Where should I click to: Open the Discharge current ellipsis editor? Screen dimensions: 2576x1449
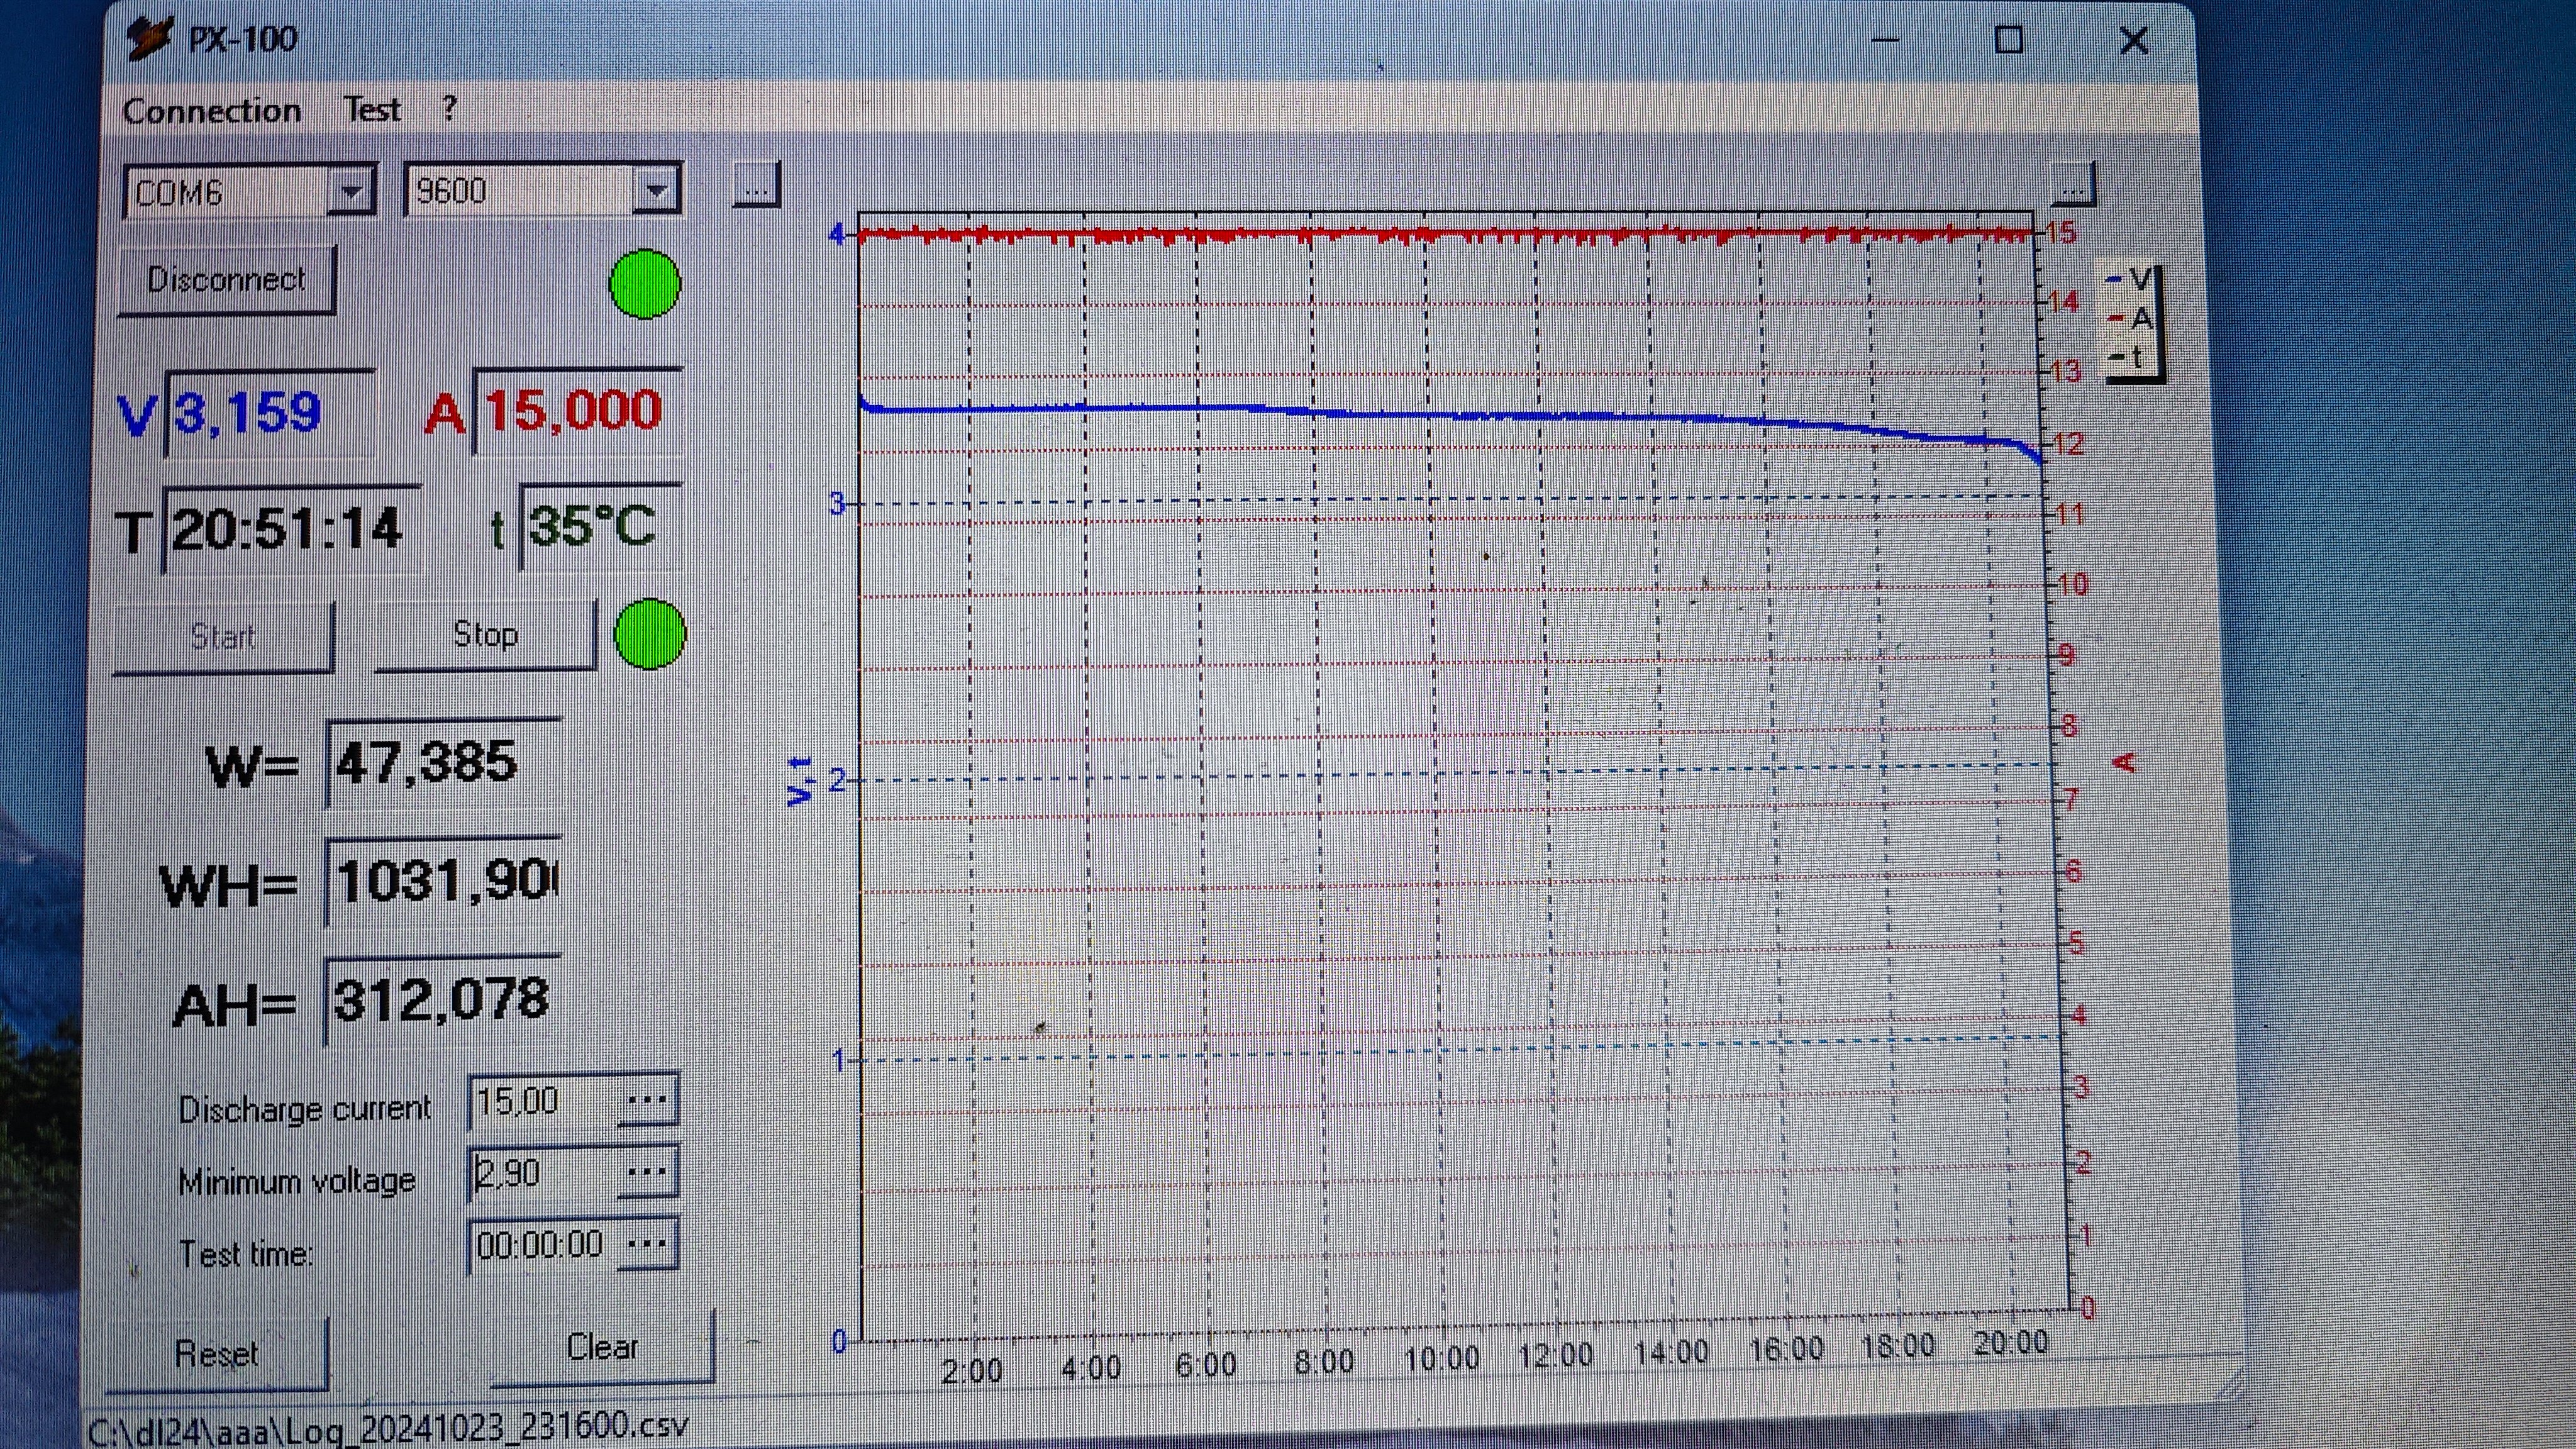647,1100
